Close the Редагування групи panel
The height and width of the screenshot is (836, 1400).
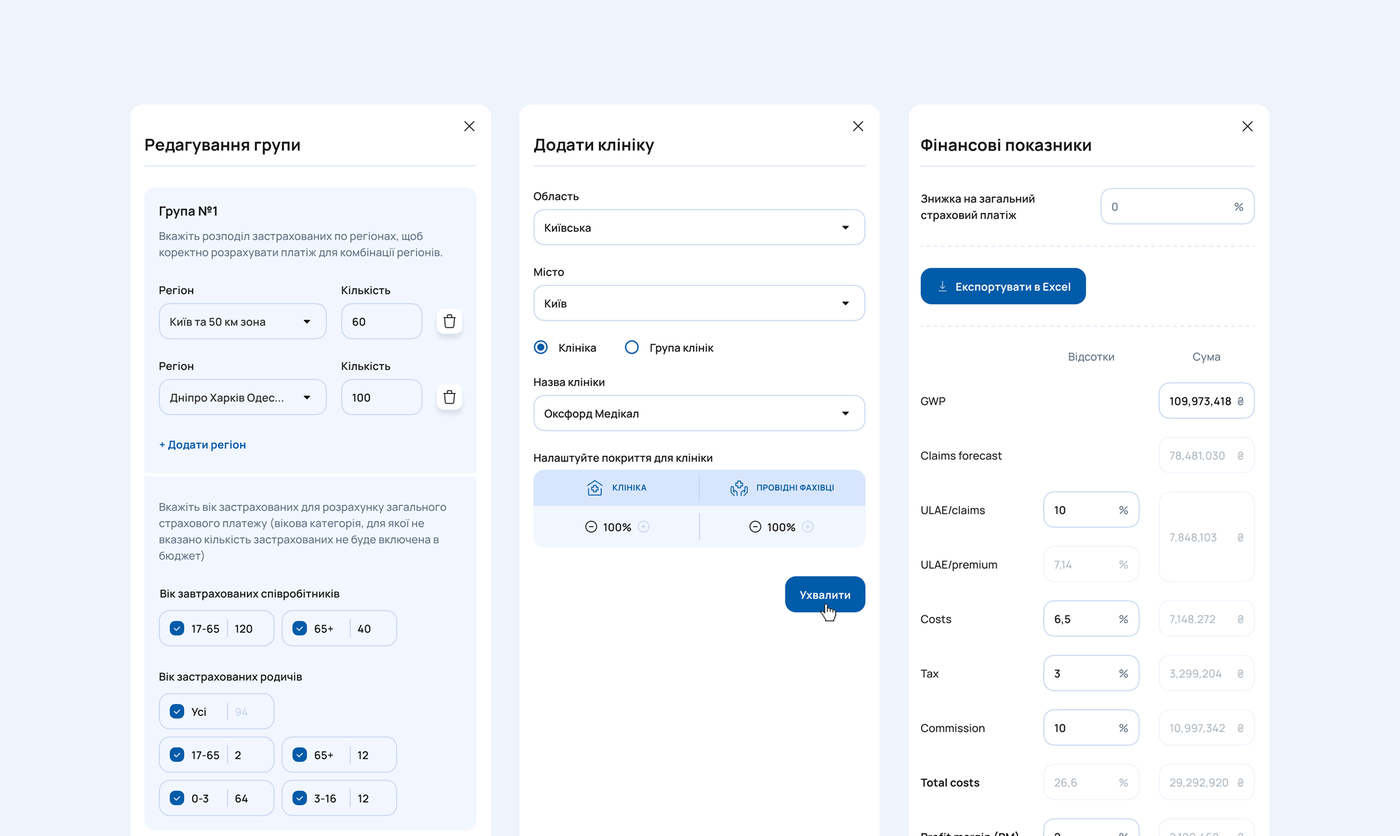(x=469, y=127)
